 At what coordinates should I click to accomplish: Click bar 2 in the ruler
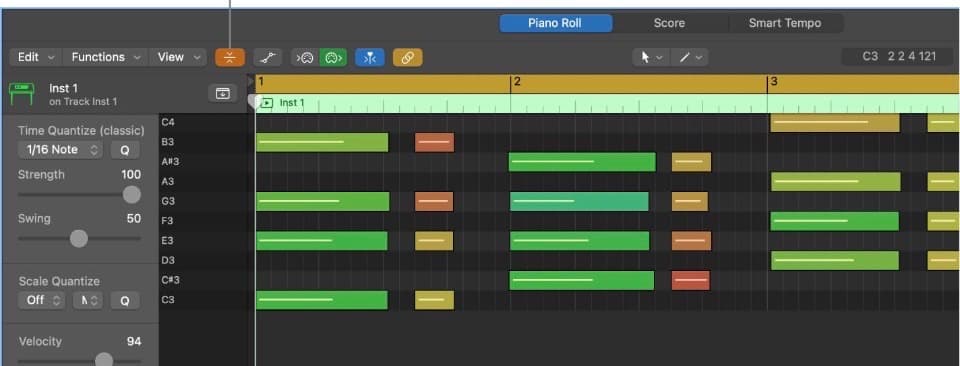point(517,82)
